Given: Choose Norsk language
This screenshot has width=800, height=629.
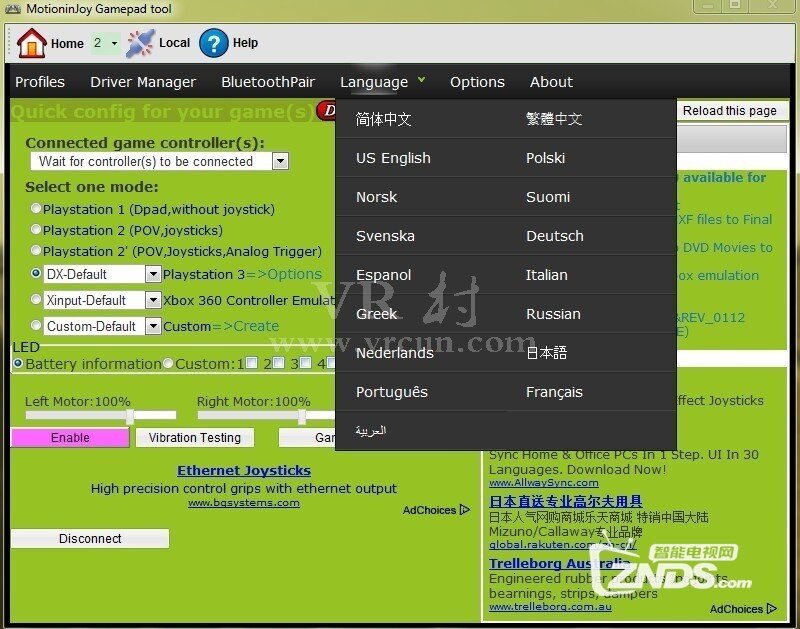Looking at the screenshot, I should (376, 197).
